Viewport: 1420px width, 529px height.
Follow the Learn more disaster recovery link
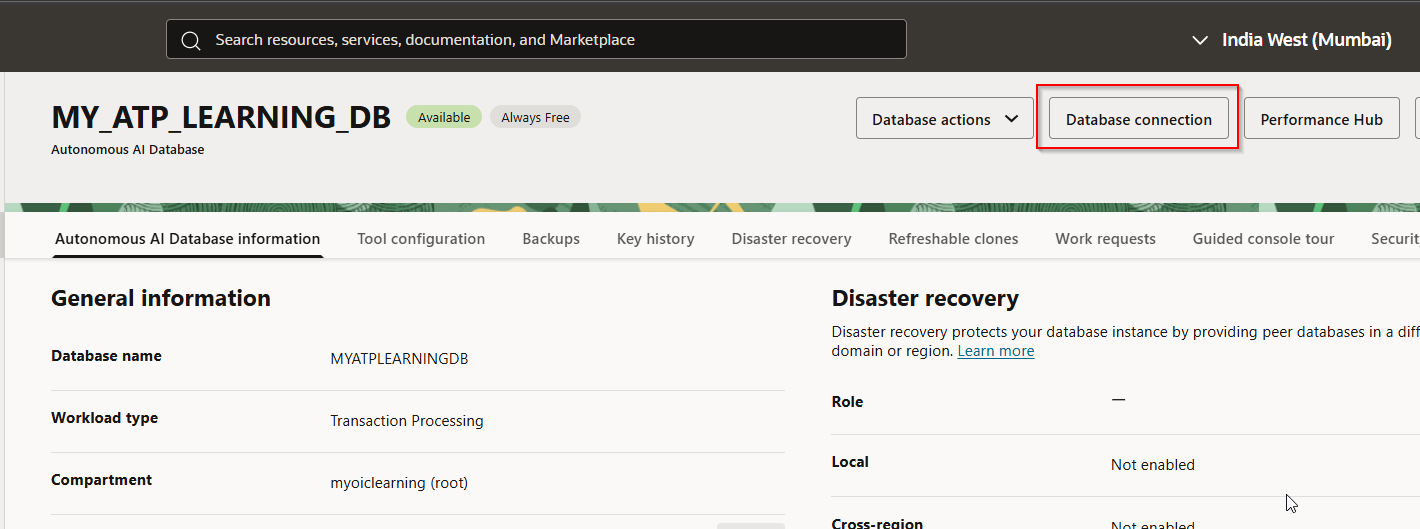(995, 351)
